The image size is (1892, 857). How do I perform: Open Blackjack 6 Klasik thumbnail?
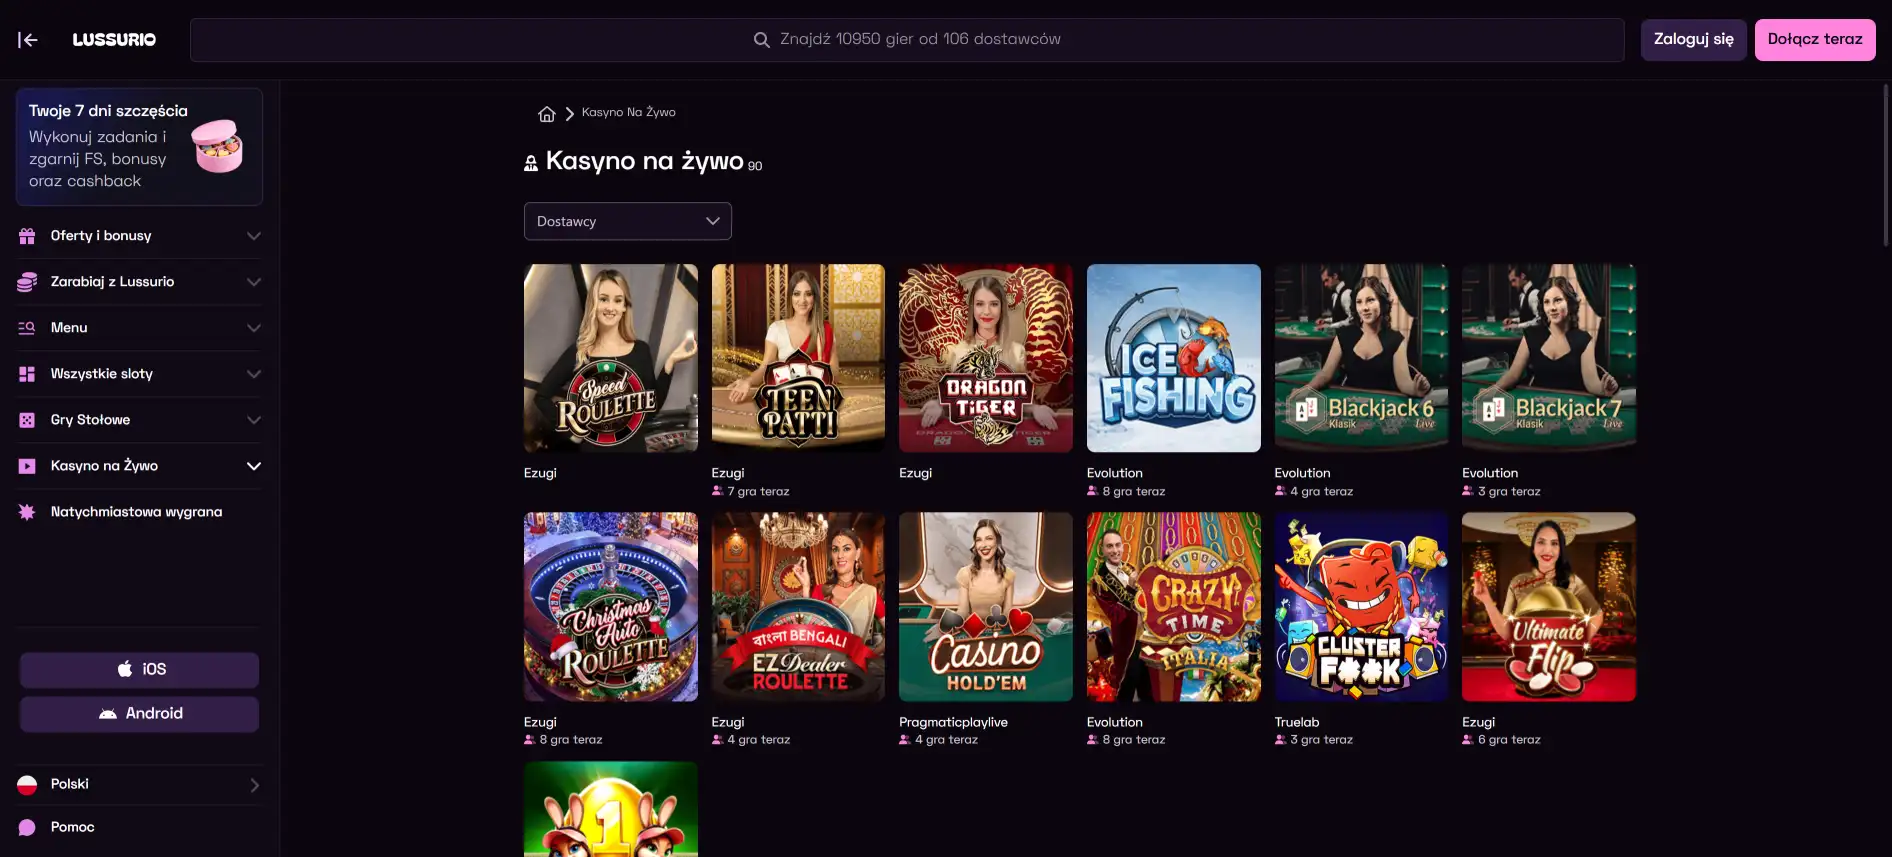(1361, 358)
